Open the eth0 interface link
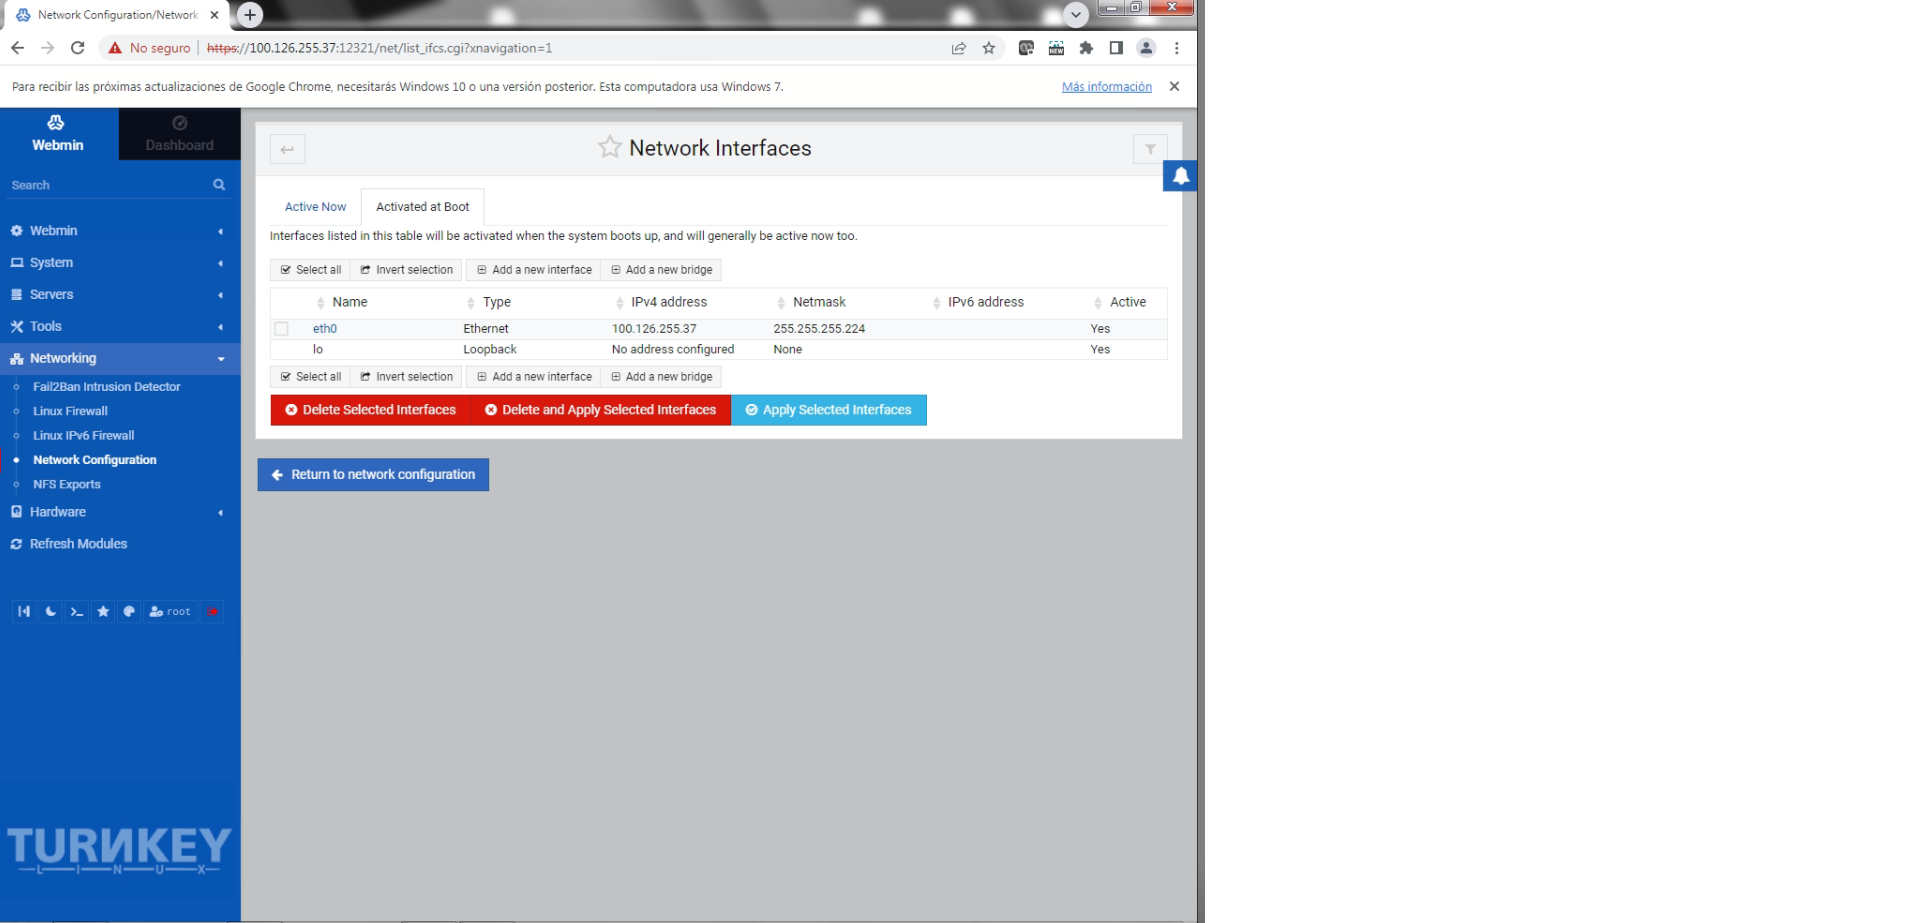 325,329
